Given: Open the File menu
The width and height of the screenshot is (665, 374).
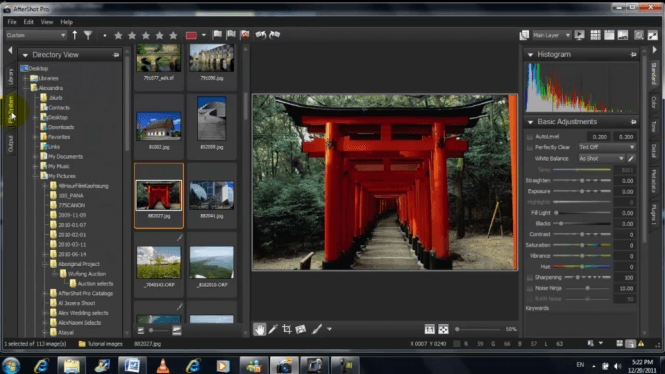Looking at the screenshot, I should [x=12, y=22].
